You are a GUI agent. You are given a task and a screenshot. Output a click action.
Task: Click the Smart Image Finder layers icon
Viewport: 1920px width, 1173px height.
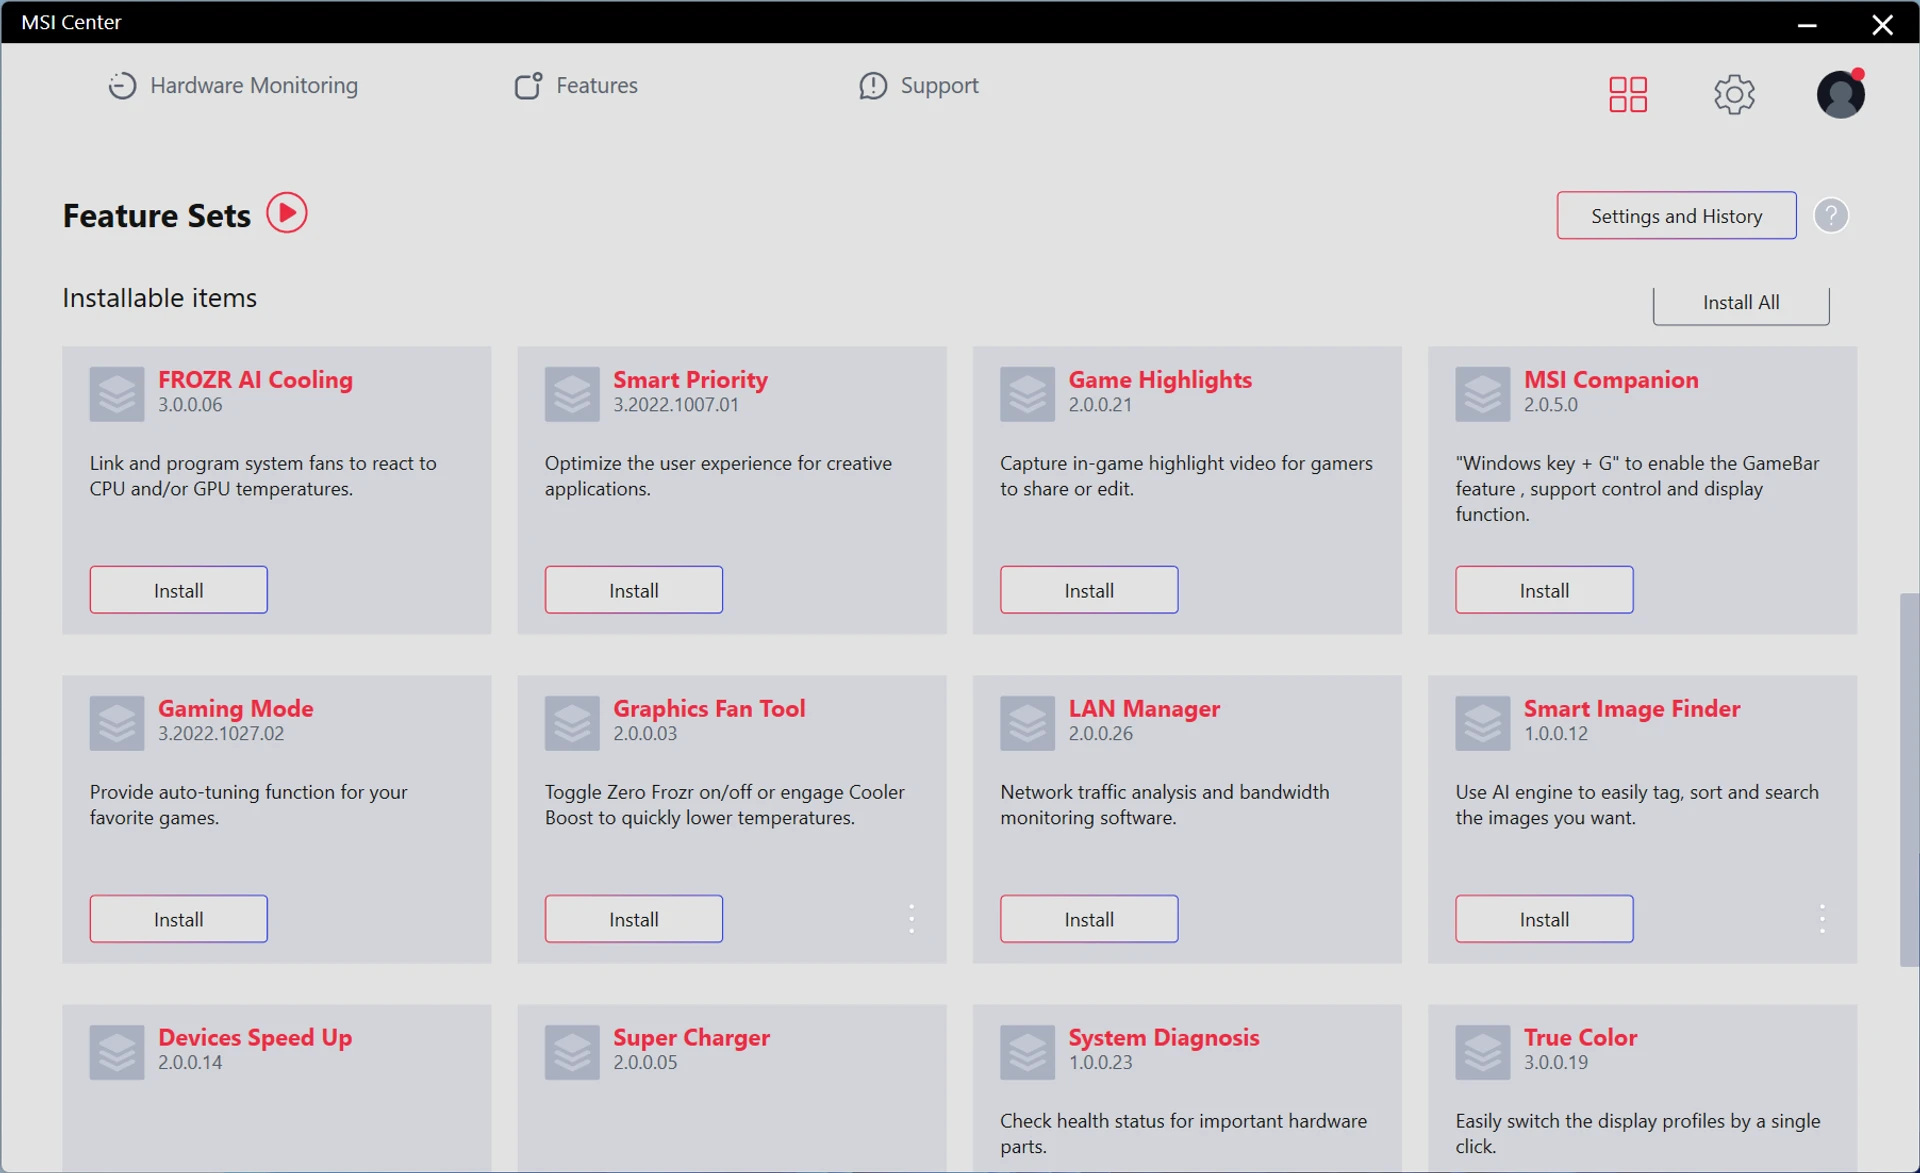1482,723
